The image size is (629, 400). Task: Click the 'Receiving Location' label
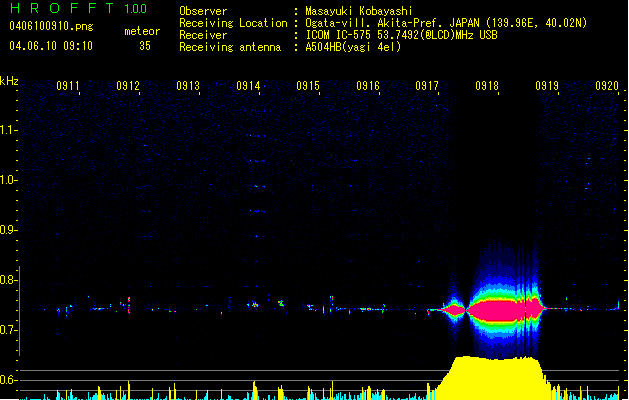233,23
